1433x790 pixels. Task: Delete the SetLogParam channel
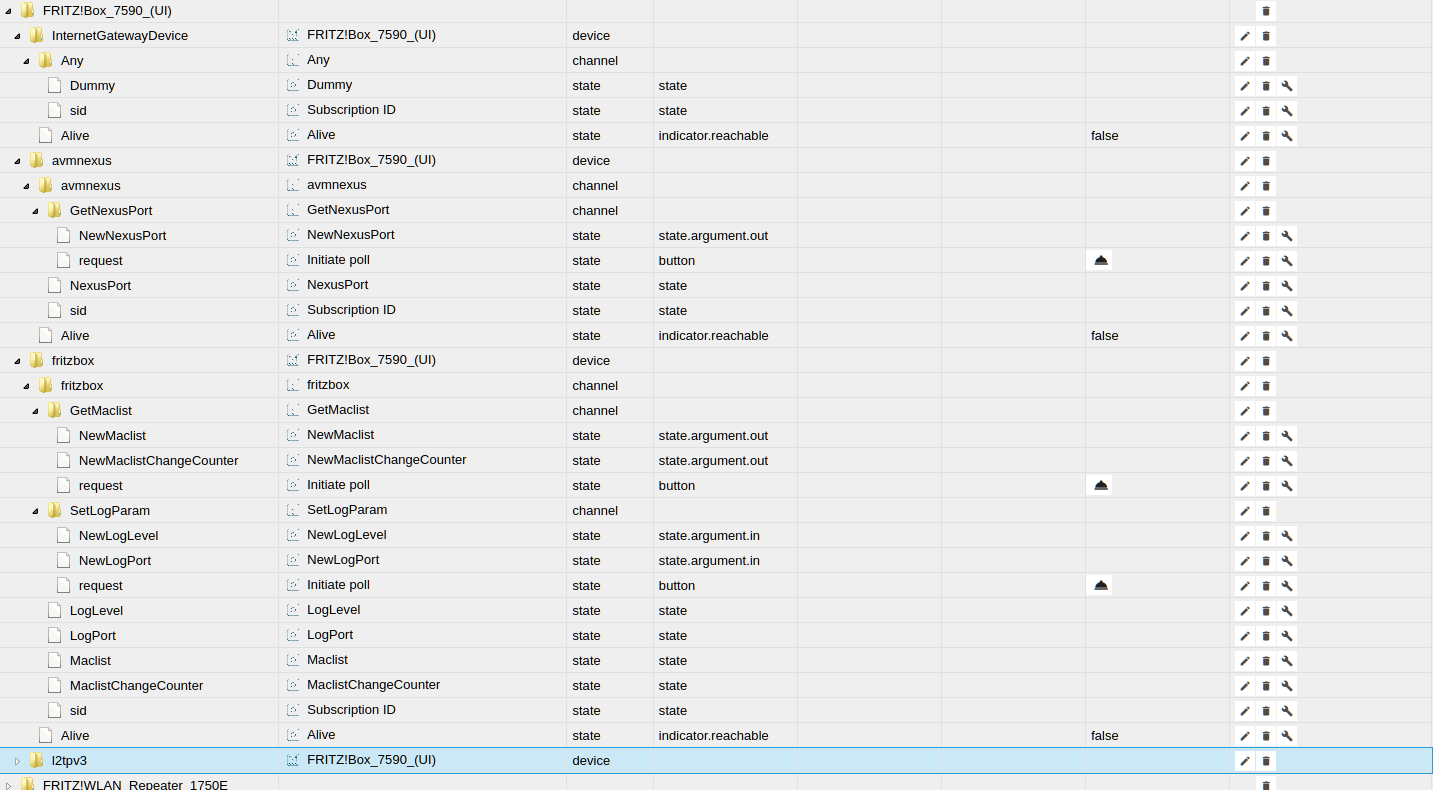click(x=1266, y=511)
